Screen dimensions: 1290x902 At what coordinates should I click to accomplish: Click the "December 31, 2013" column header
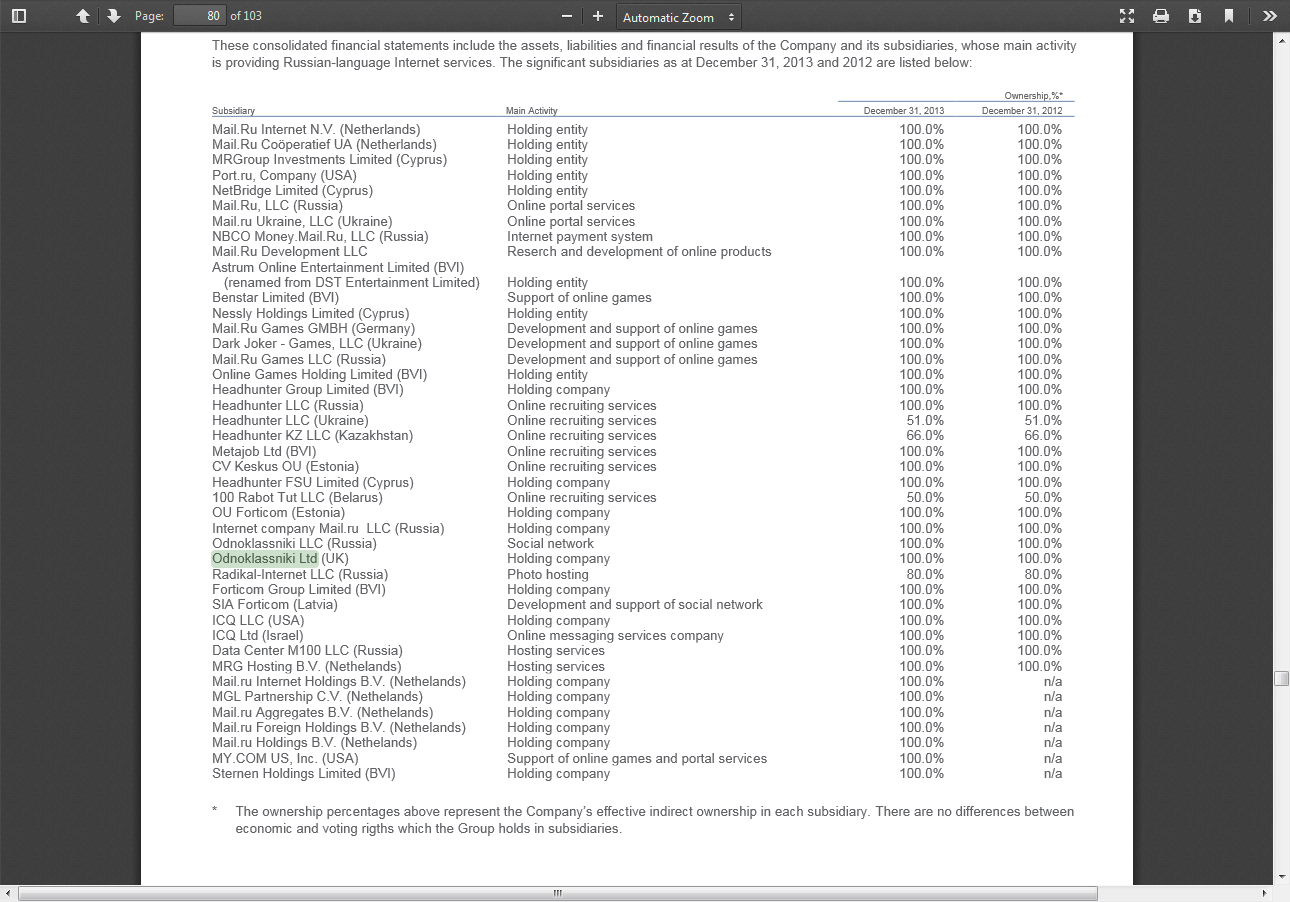[x=904, y=111]
